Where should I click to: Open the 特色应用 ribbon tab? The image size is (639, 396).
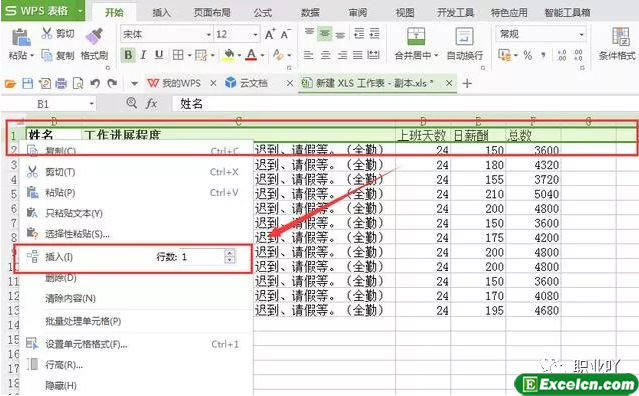[x=509, y=13]
